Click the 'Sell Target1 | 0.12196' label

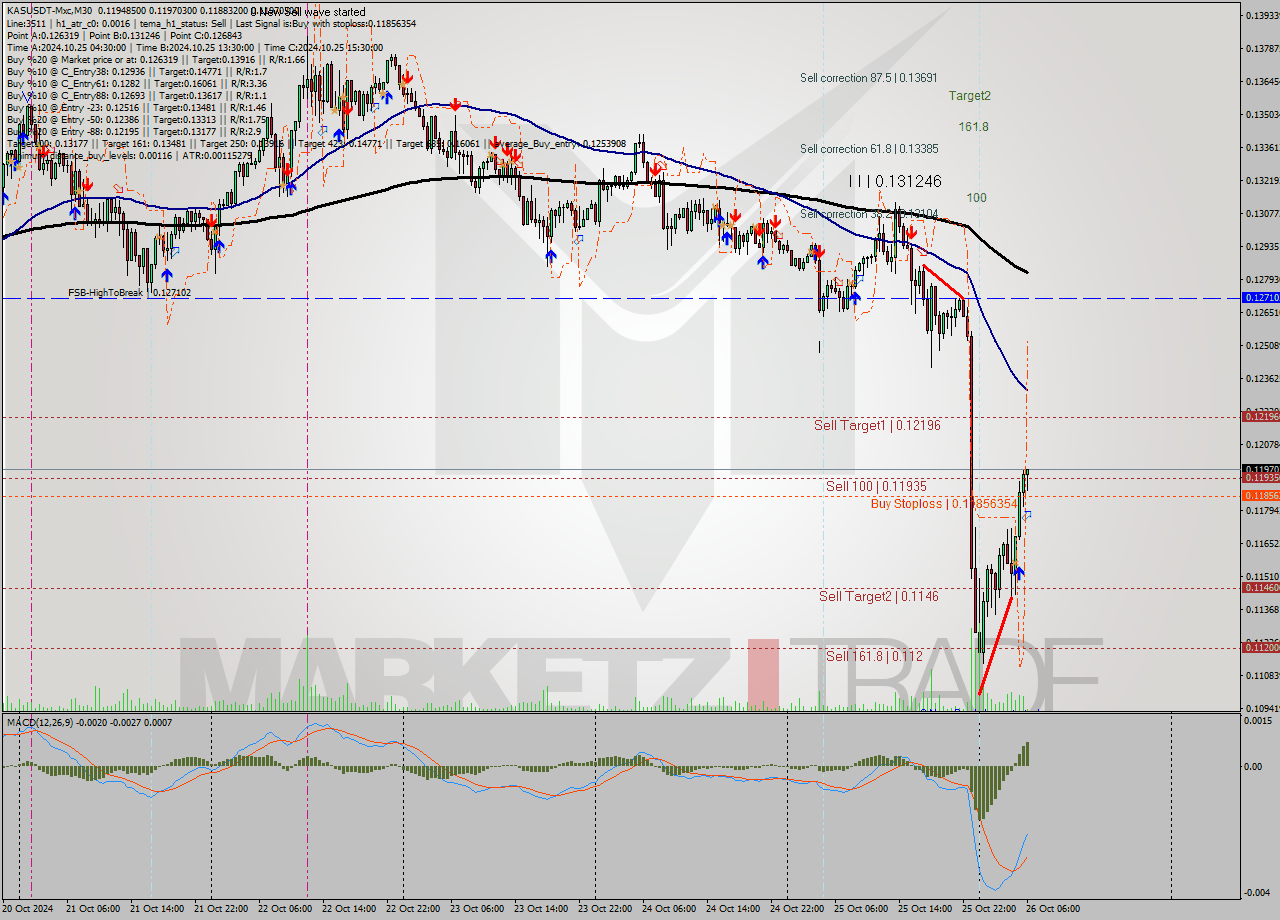877,425
